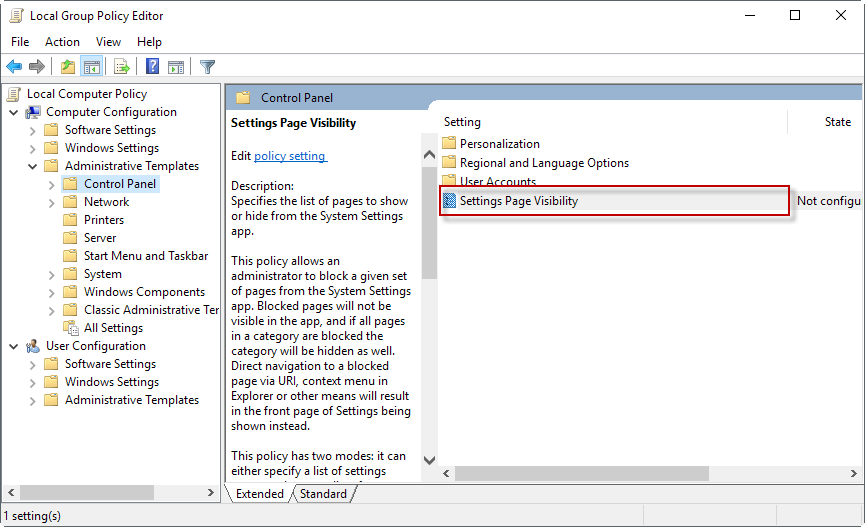Collapse the User Configuration node

click(x=14, y=346)
